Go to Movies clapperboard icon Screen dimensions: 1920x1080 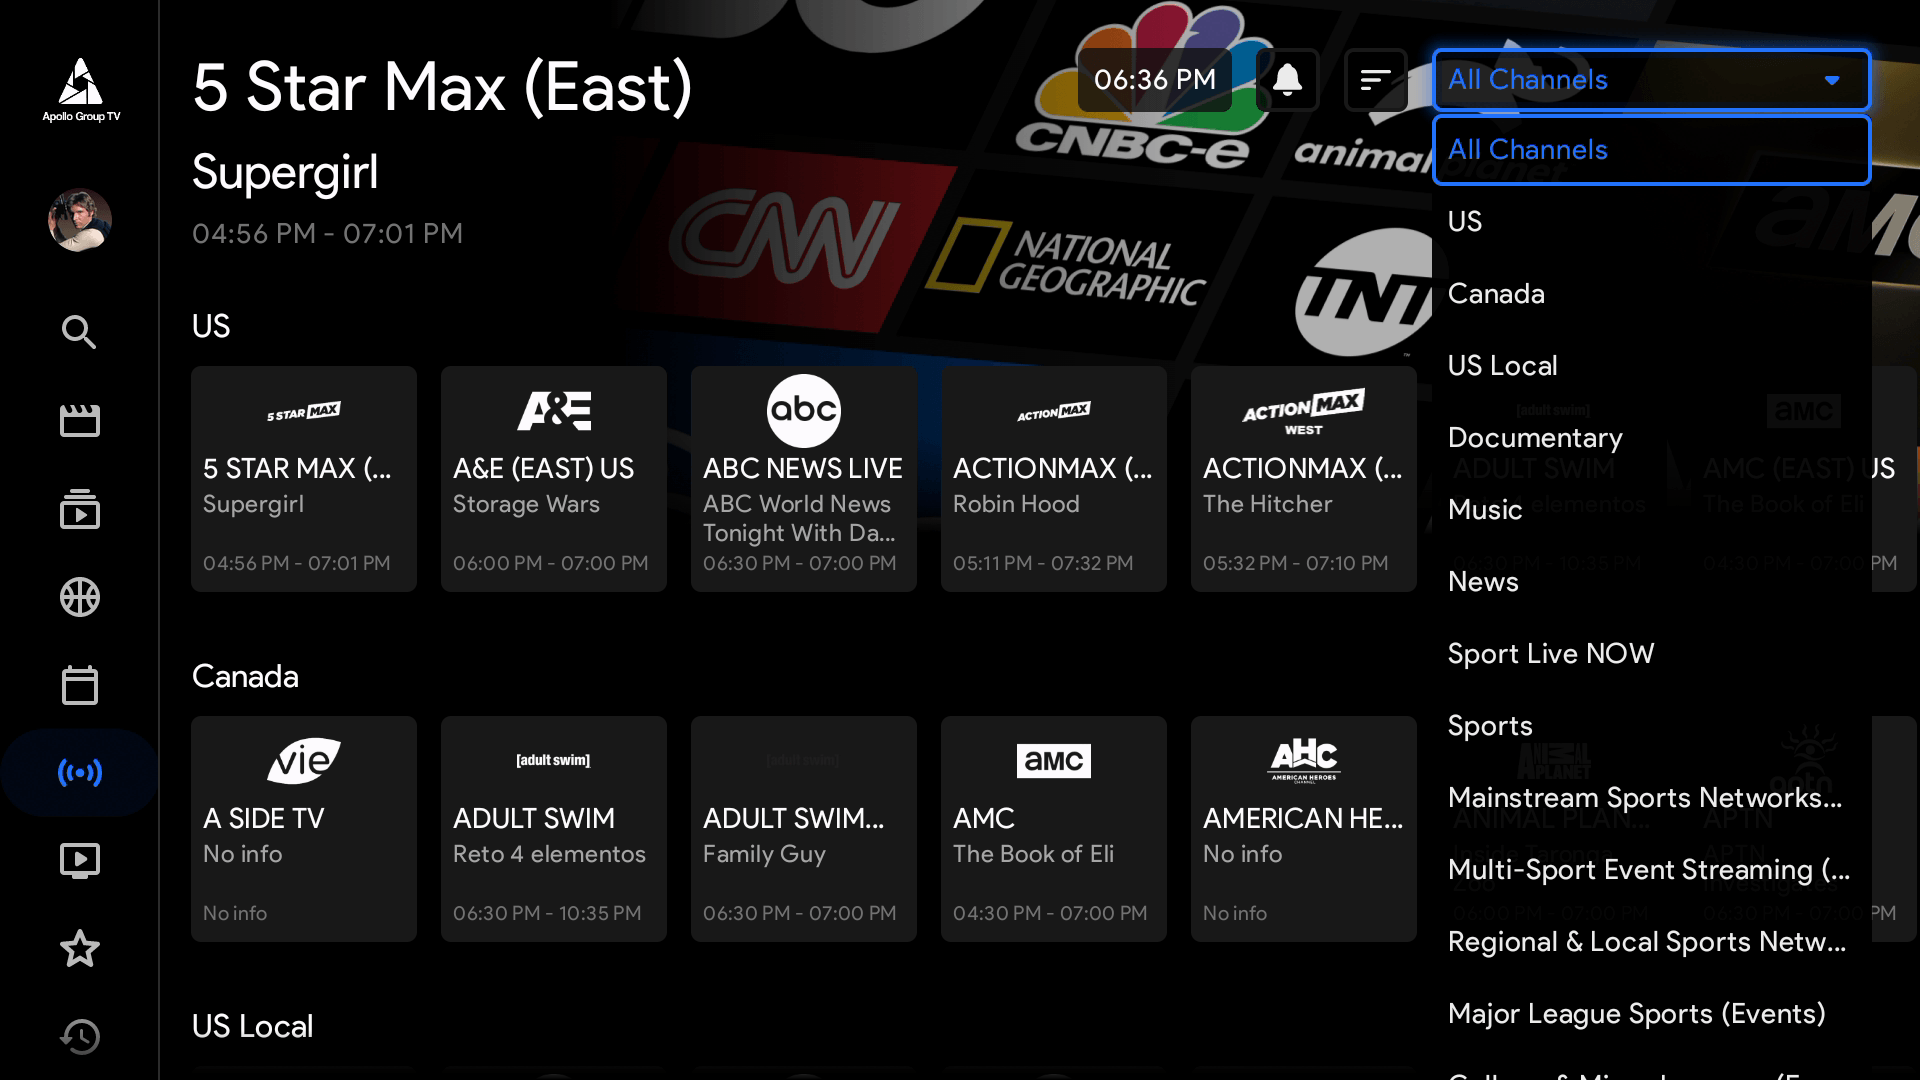[x=80, y=420]
